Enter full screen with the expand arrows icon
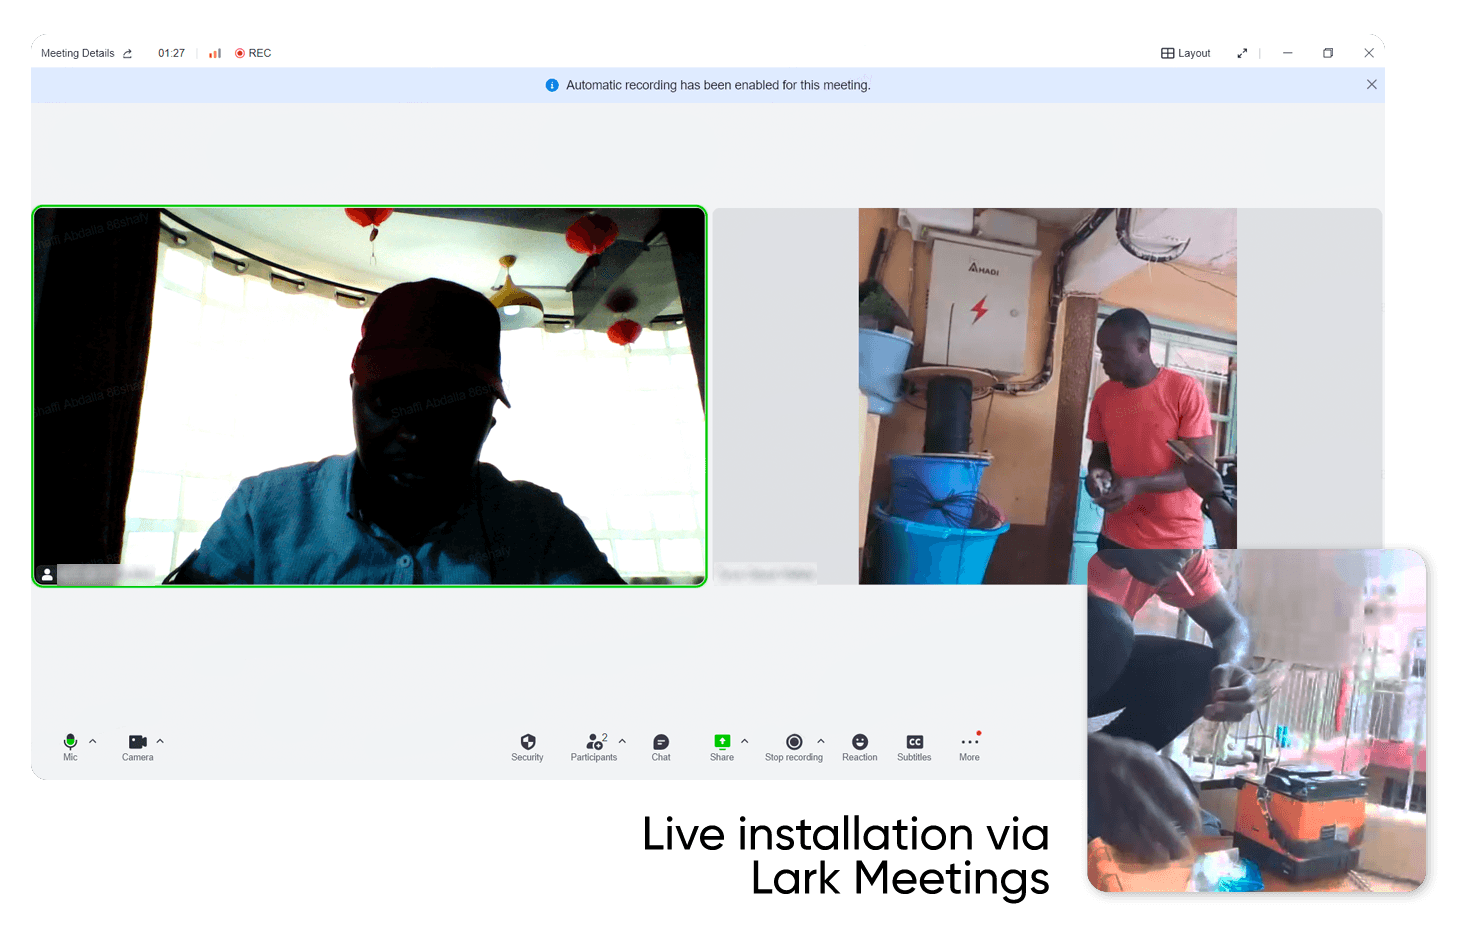Image resolution: width=1467 pixels, height=942 pixels. (x=1242, y=53)
